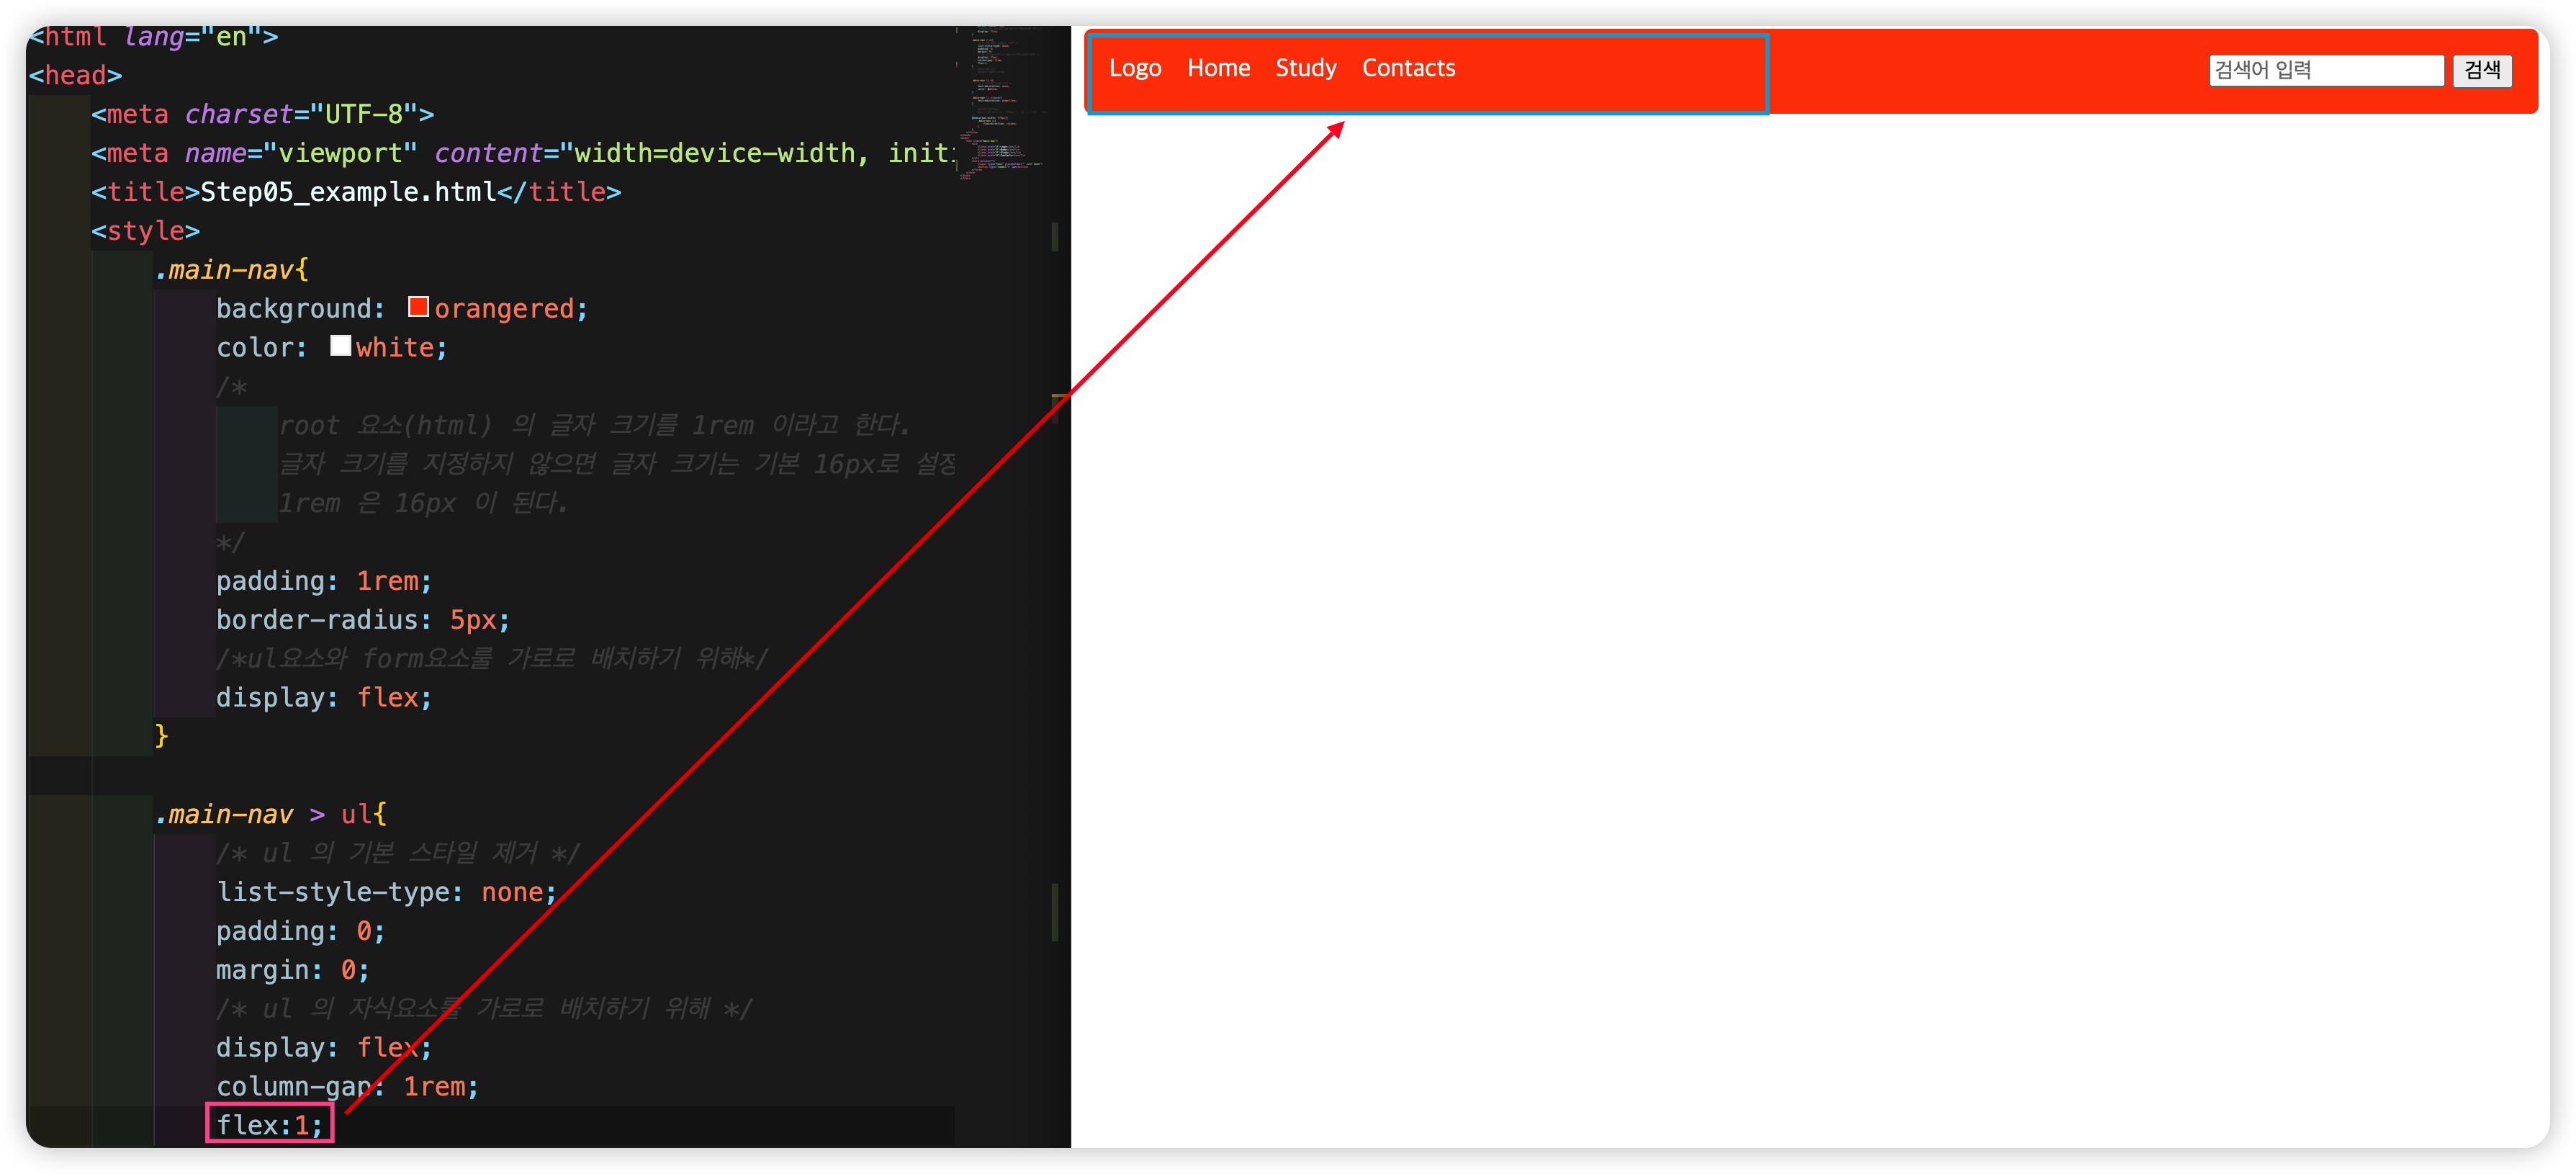Click the closing brace of .main-nav rule
The image size is (2576, 1174).
tap(161, 736)
